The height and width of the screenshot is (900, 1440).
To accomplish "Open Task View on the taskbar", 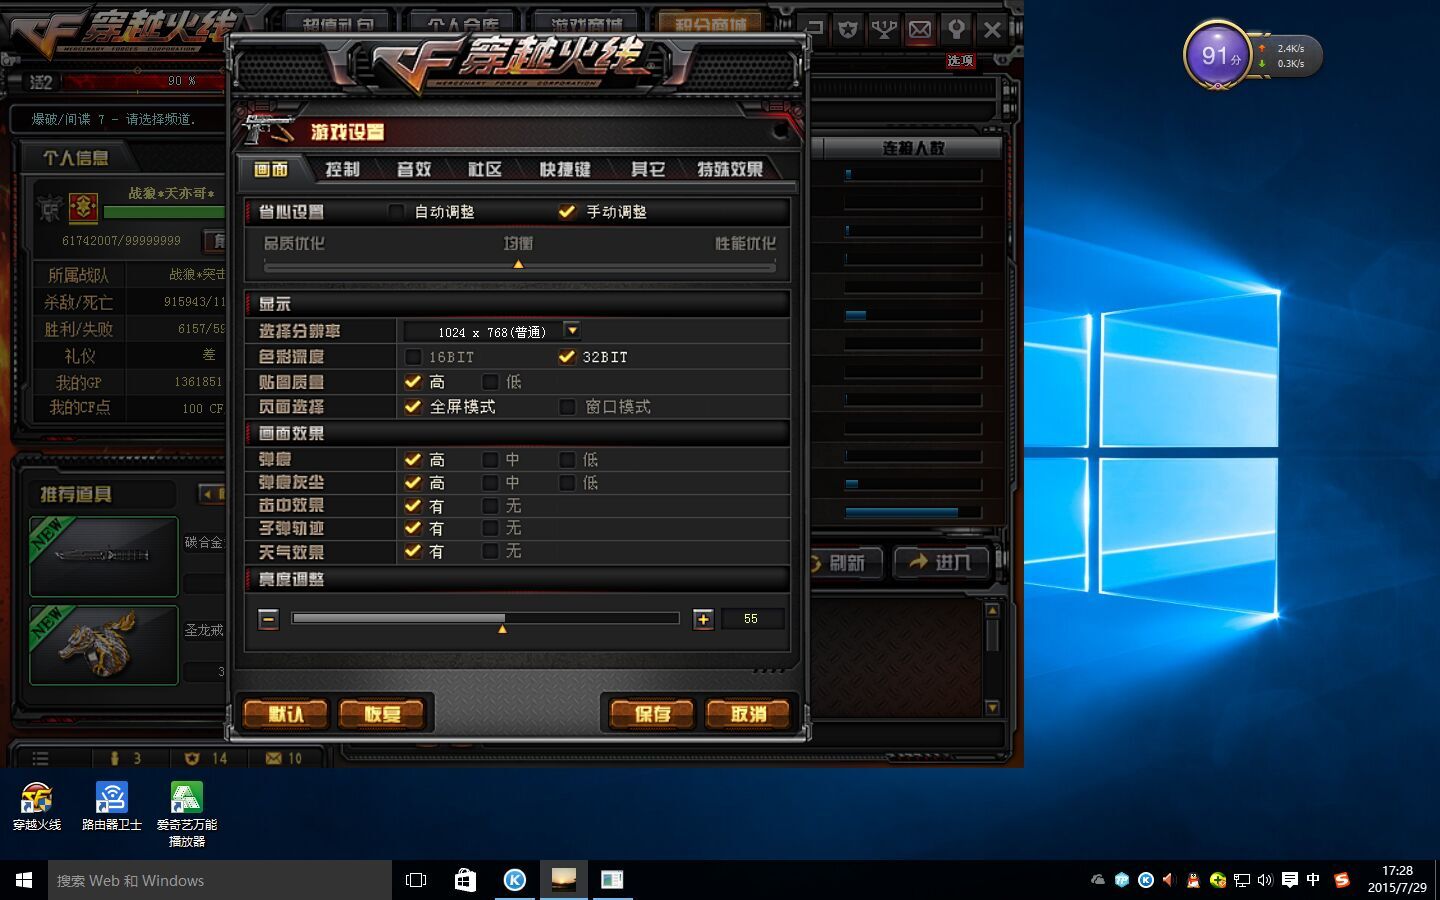I will tap(416, 880).
